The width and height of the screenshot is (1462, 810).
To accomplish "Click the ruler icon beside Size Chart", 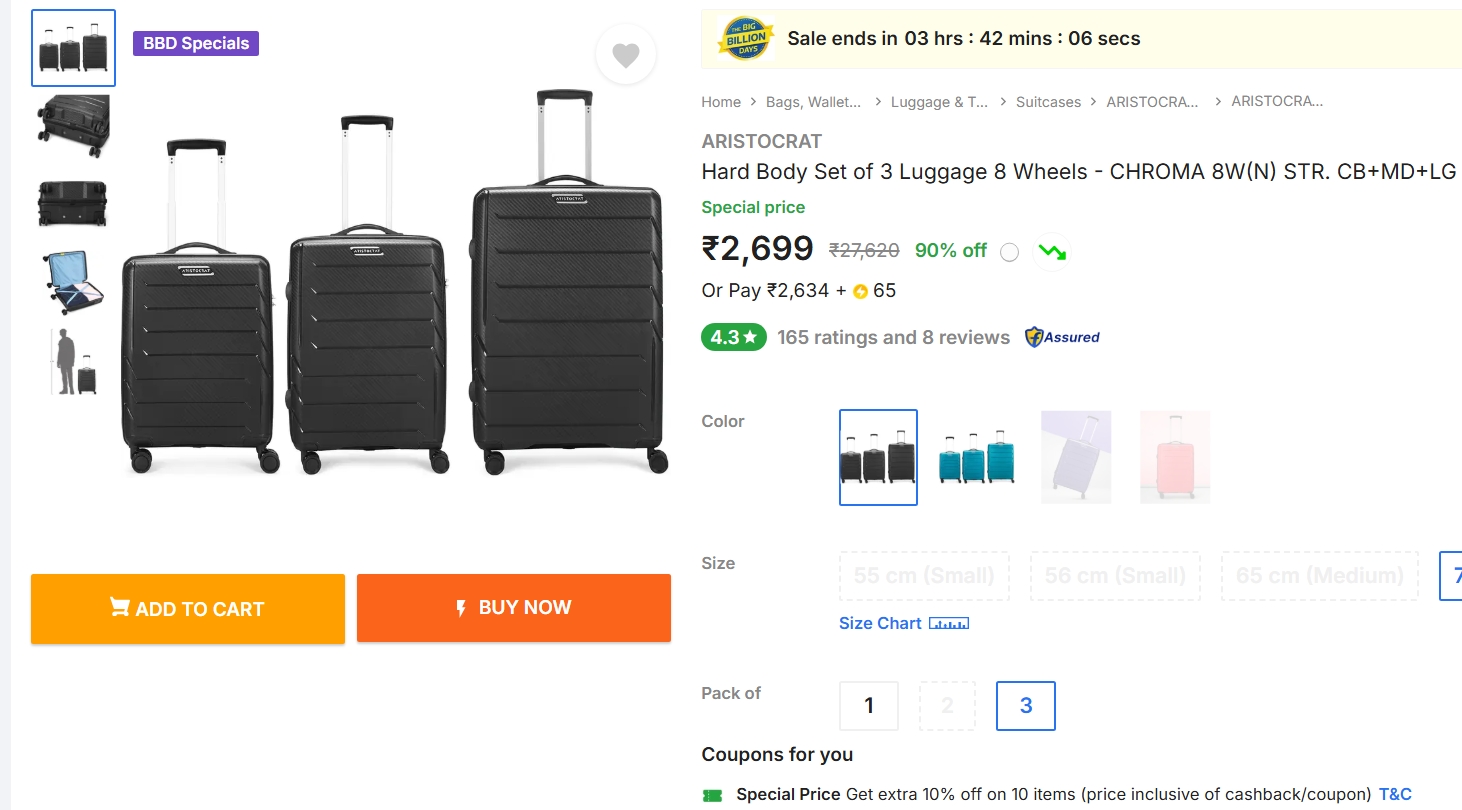I will pyautogui.click(x=948, y=623).
